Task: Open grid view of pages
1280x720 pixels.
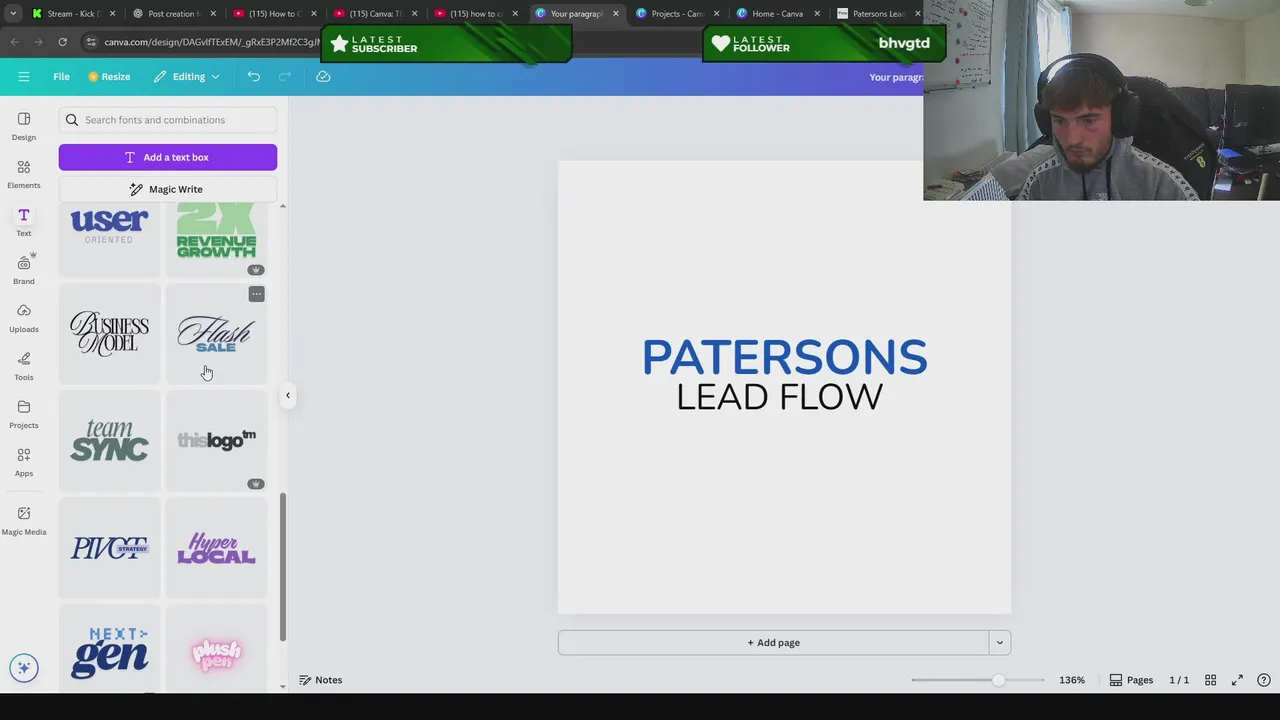Action: [1210, 680]
